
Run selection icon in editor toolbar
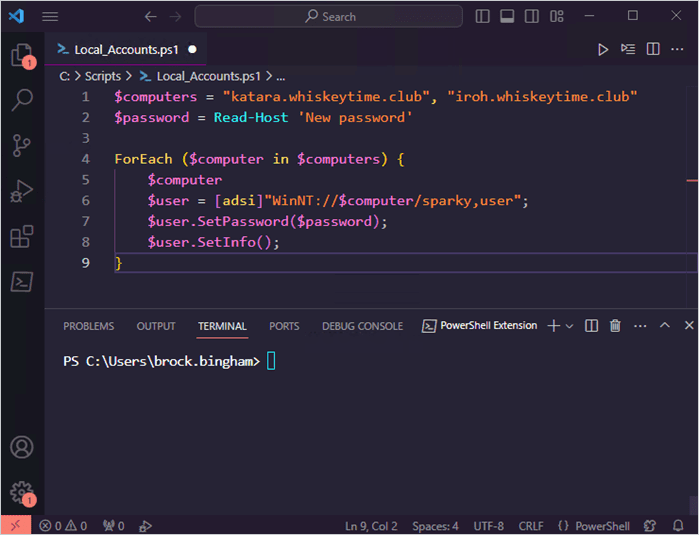[628, 49]
